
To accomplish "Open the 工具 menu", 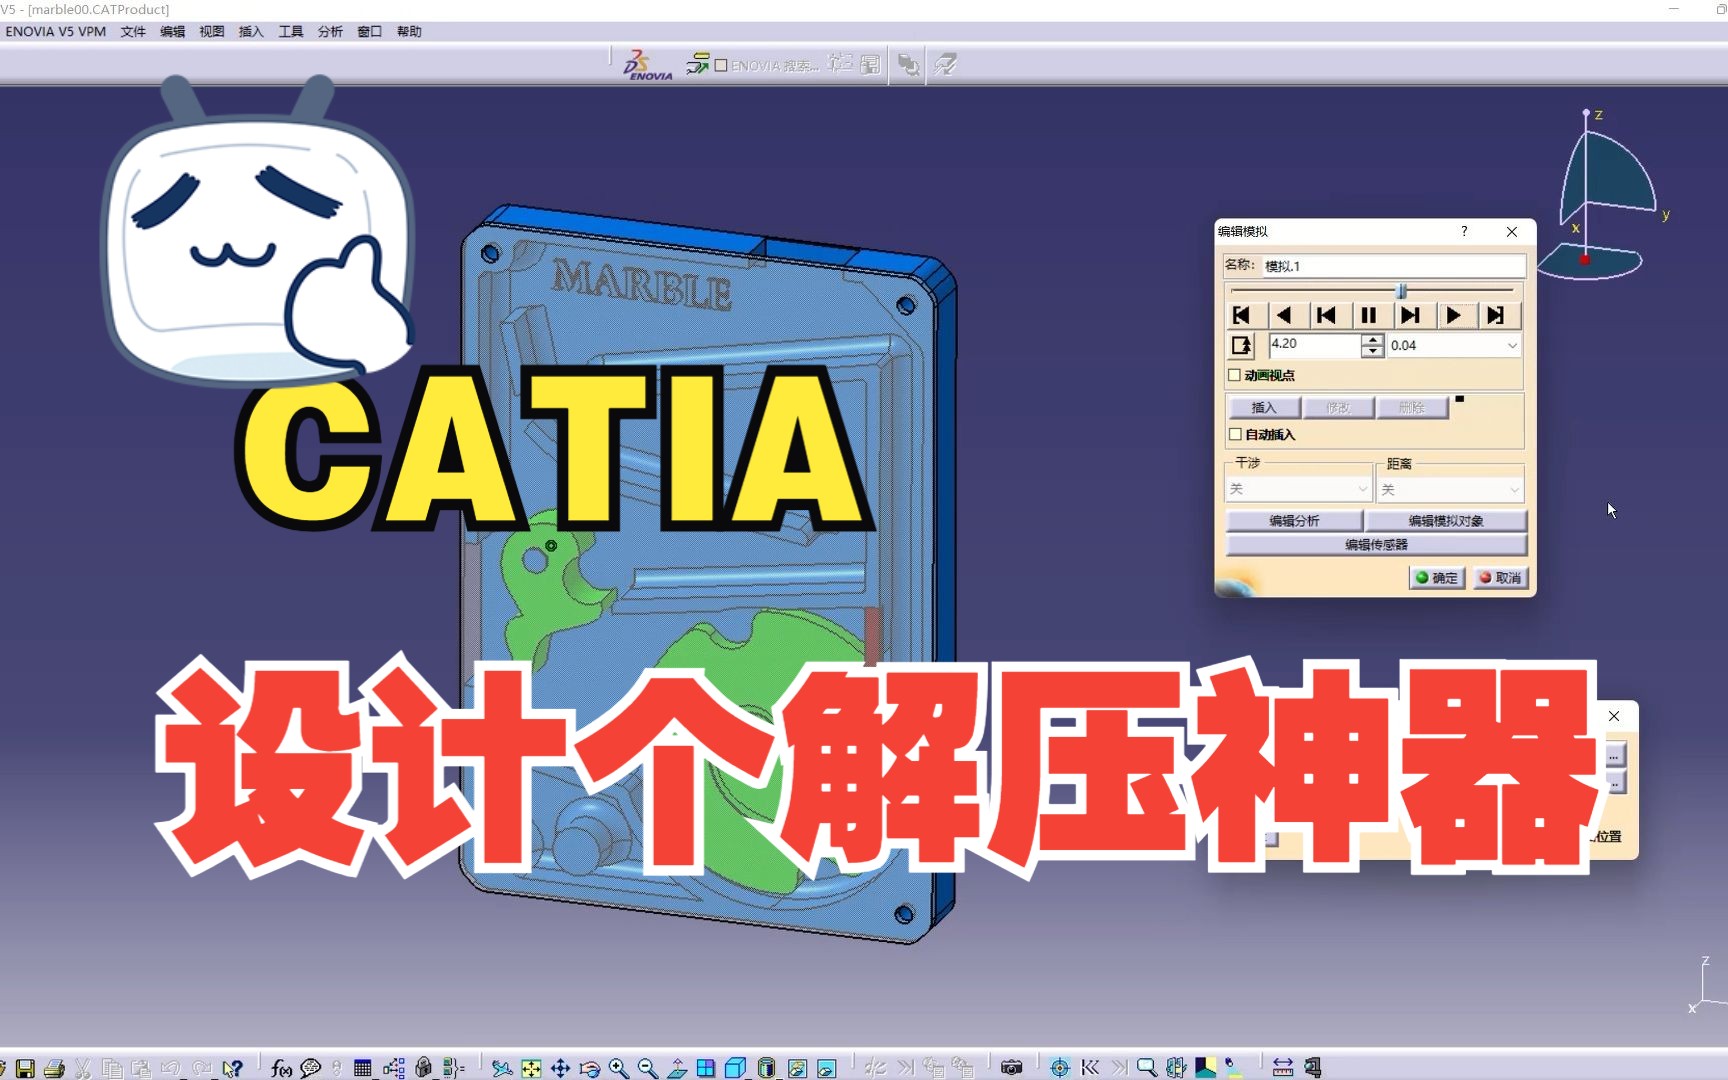I will (291, 32).
